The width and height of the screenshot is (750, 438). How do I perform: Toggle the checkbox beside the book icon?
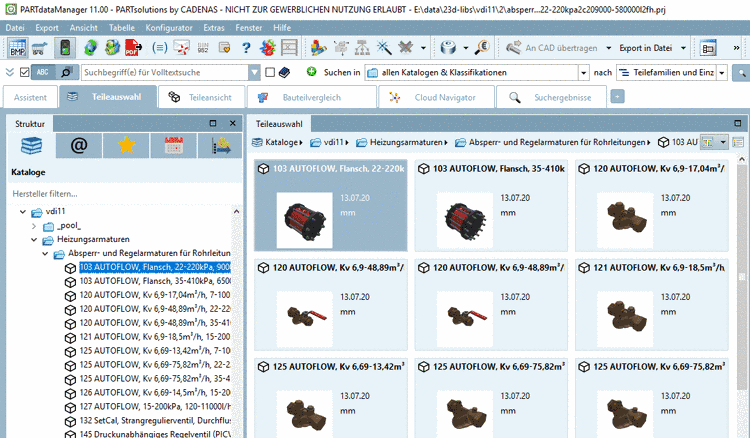coord(270,72)
